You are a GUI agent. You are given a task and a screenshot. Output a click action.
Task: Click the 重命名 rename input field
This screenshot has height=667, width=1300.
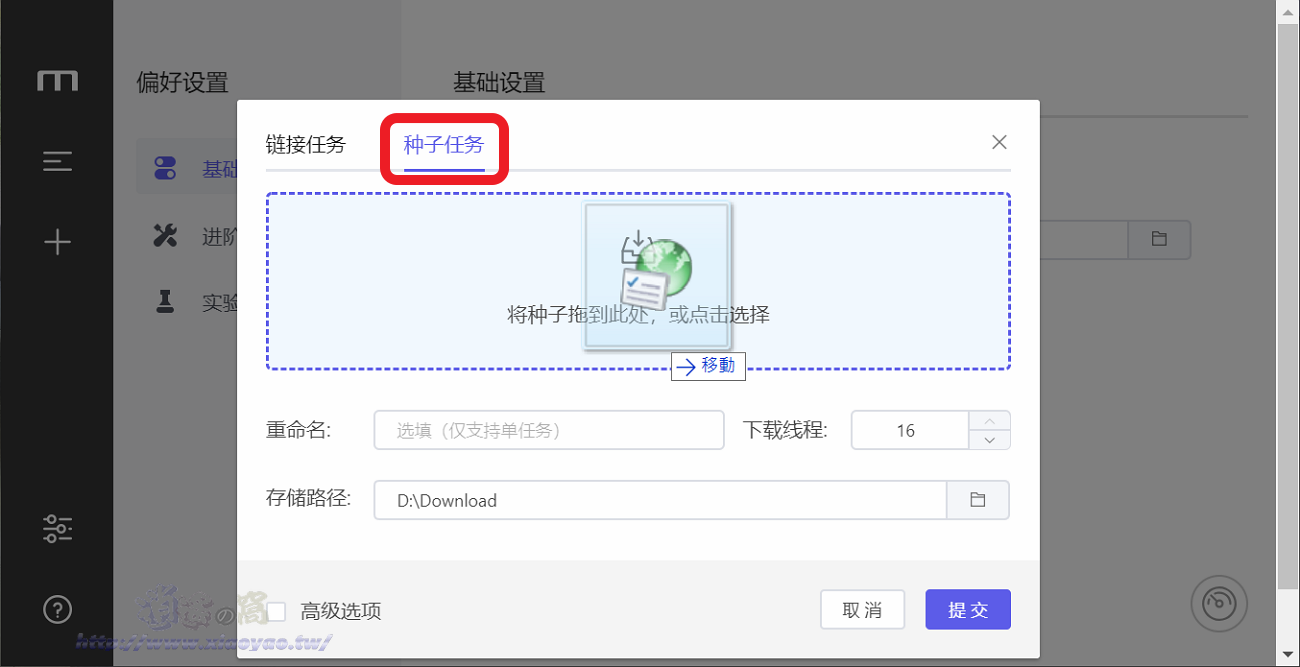[x=548, y=430]
